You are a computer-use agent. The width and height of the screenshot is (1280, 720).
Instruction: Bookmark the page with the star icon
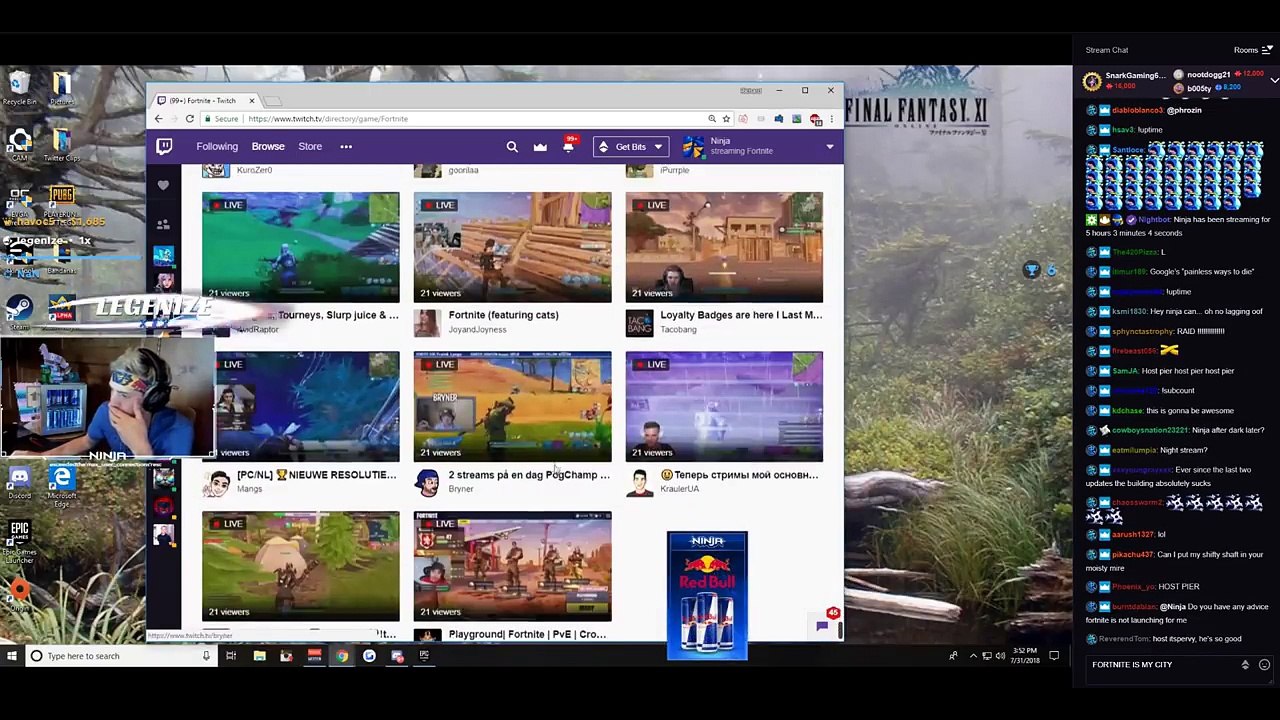click(x=726, y=119)
